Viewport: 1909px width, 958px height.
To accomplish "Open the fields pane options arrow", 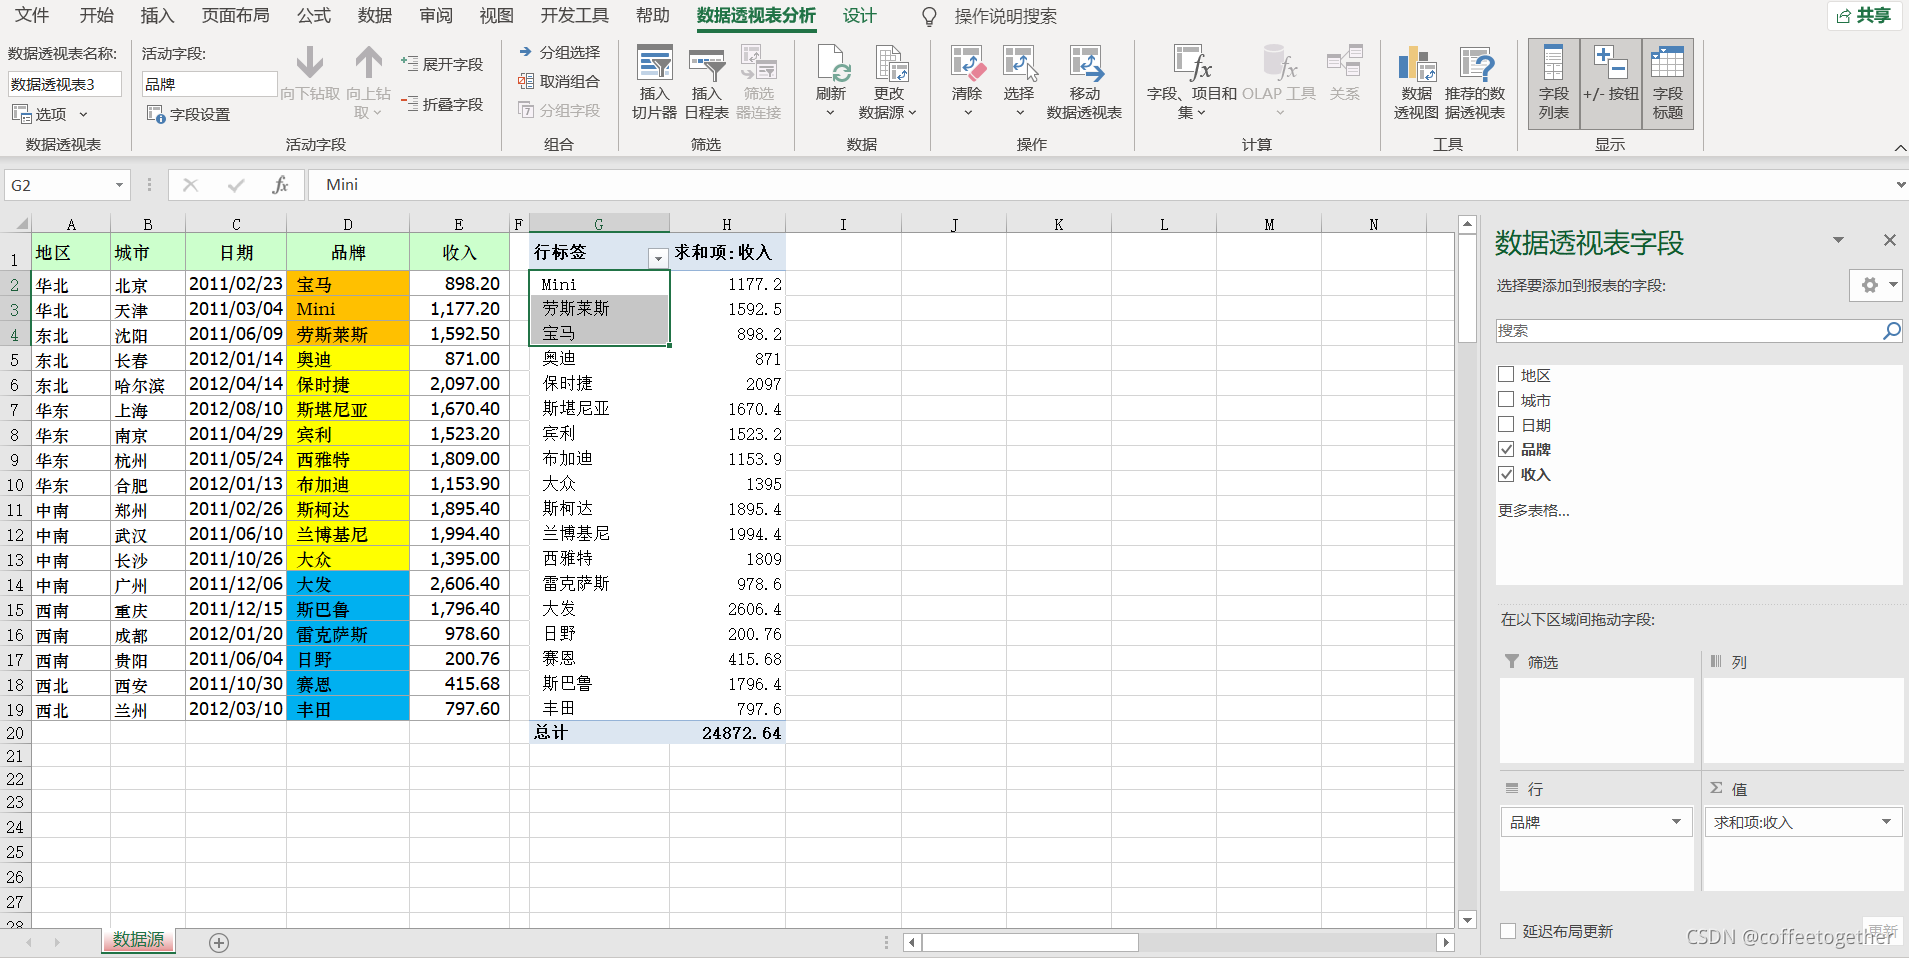I will tap(1838, 240).
